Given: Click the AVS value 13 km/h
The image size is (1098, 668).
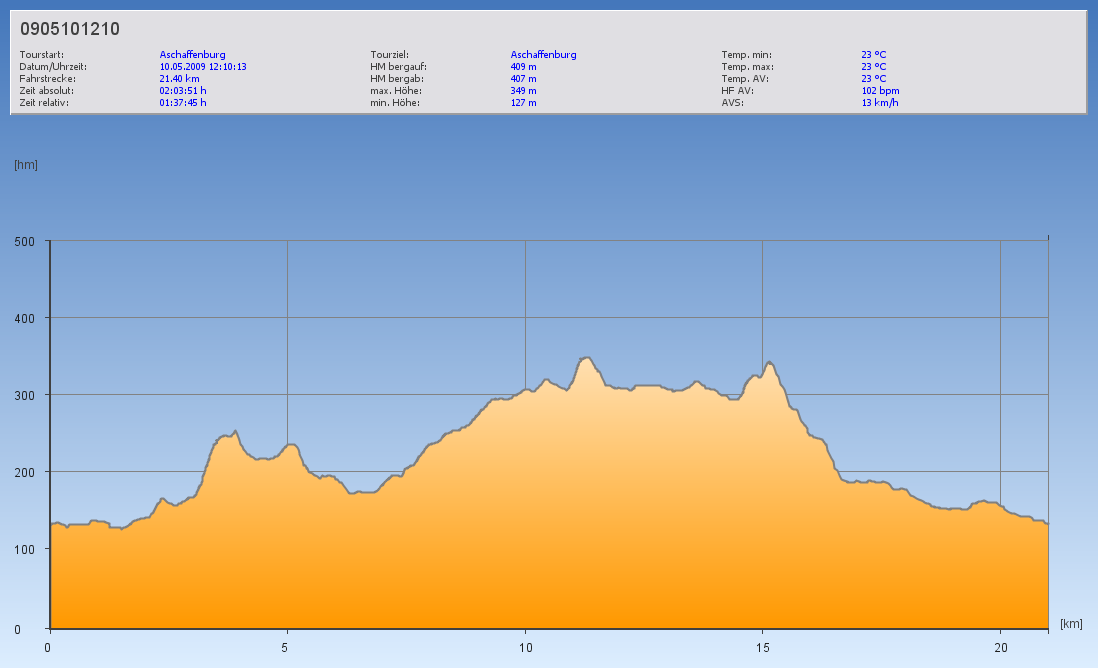Looking at the screenshot, I should point(879,103).
